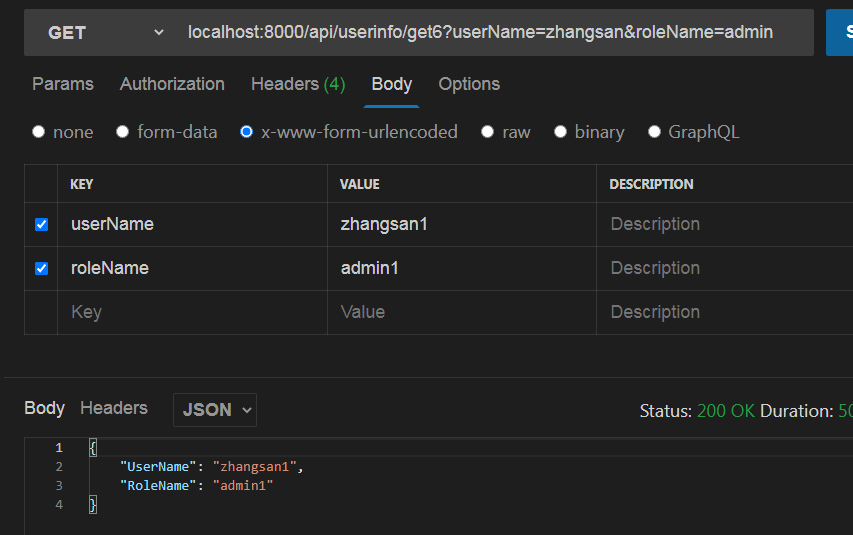Edit the roleName key cell

193,268
